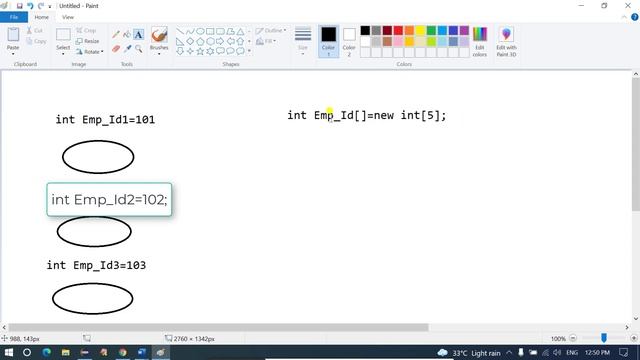Choose the Curve shape
This screenshot has height=360, width=640.
pyautogui.click(x=190, y=31)
